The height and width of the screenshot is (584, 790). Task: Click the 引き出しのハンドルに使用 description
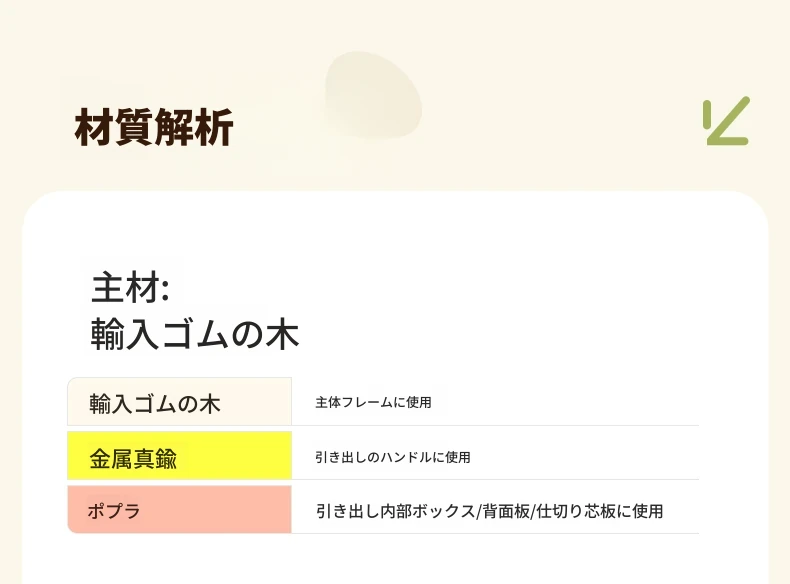392,457
